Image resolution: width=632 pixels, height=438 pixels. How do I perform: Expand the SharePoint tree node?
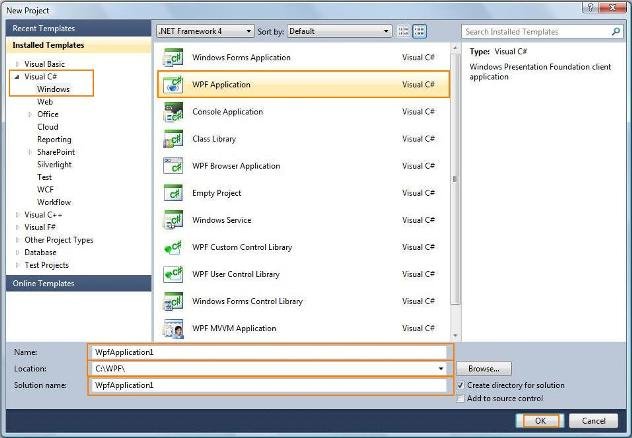30,152
